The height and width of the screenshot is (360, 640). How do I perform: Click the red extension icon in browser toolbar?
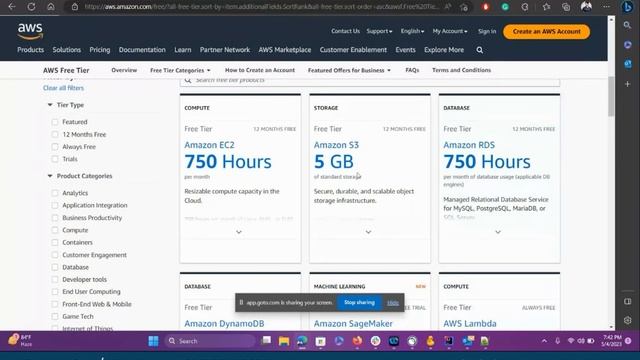485,7
